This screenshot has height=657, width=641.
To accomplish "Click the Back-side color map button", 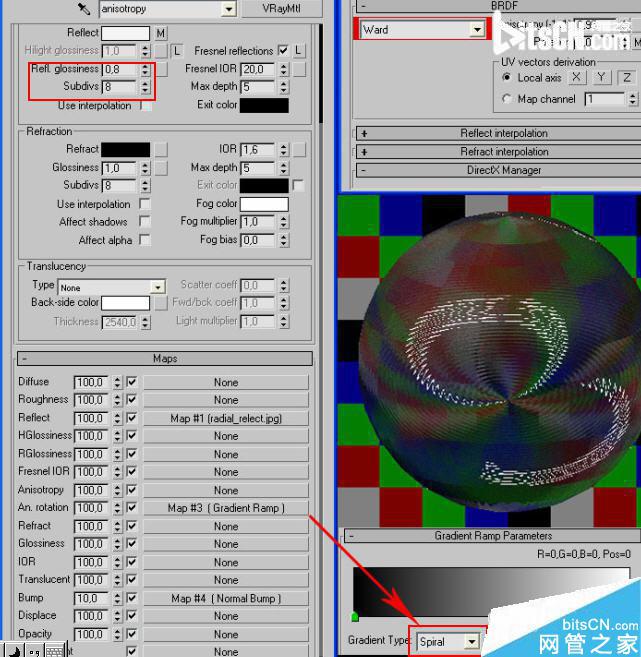I will point(160,303).
